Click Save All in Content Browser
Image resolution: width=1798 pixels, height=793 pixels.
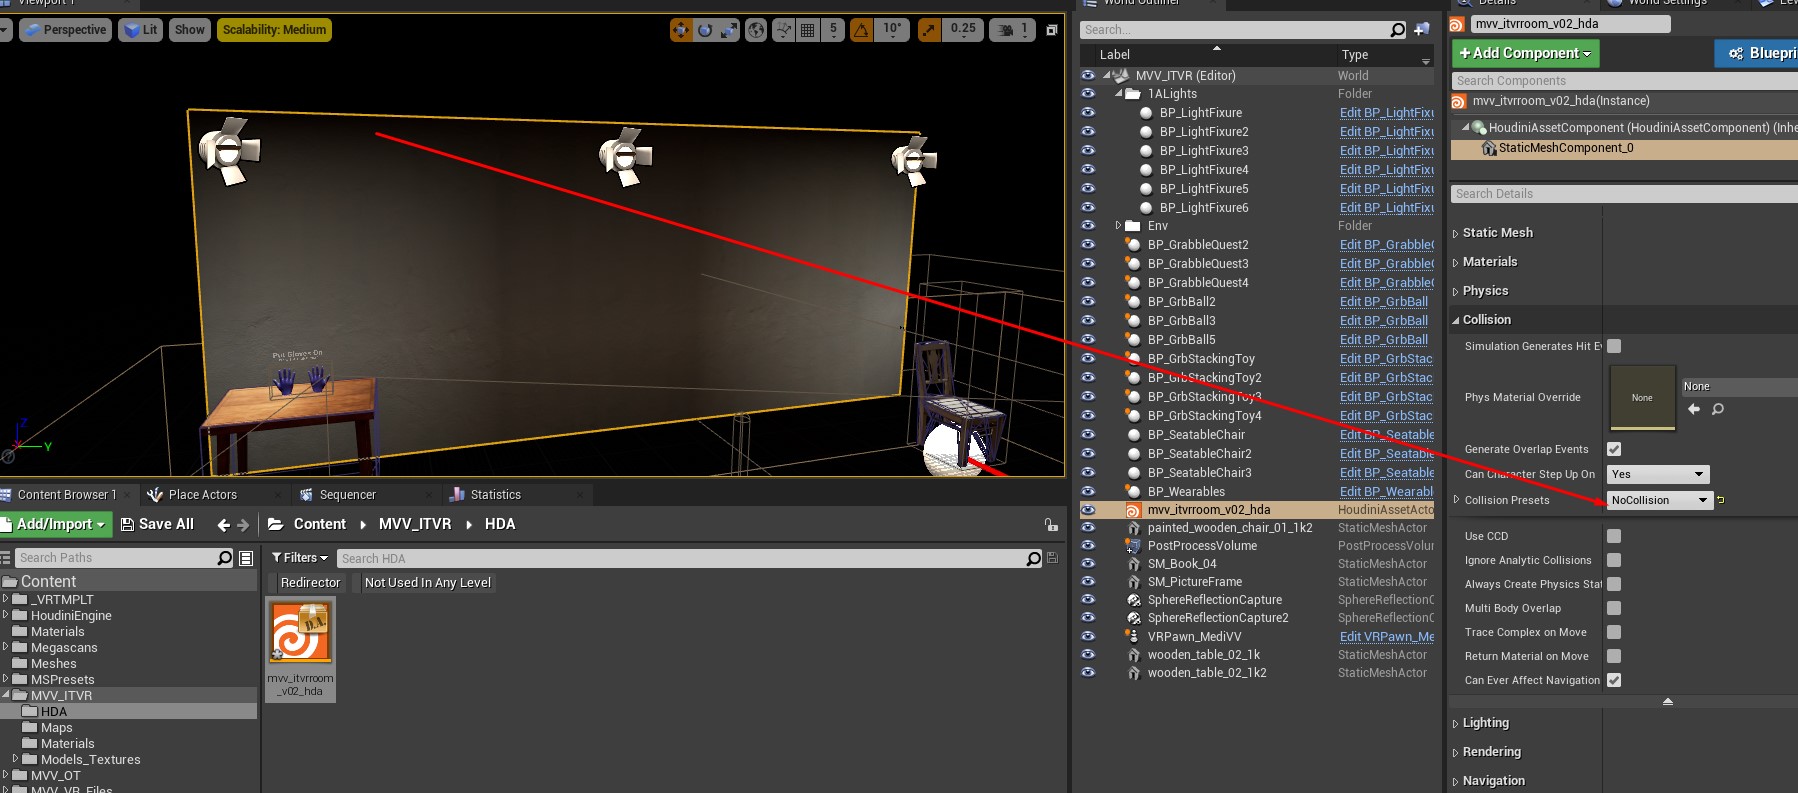[x=157, y=524]
